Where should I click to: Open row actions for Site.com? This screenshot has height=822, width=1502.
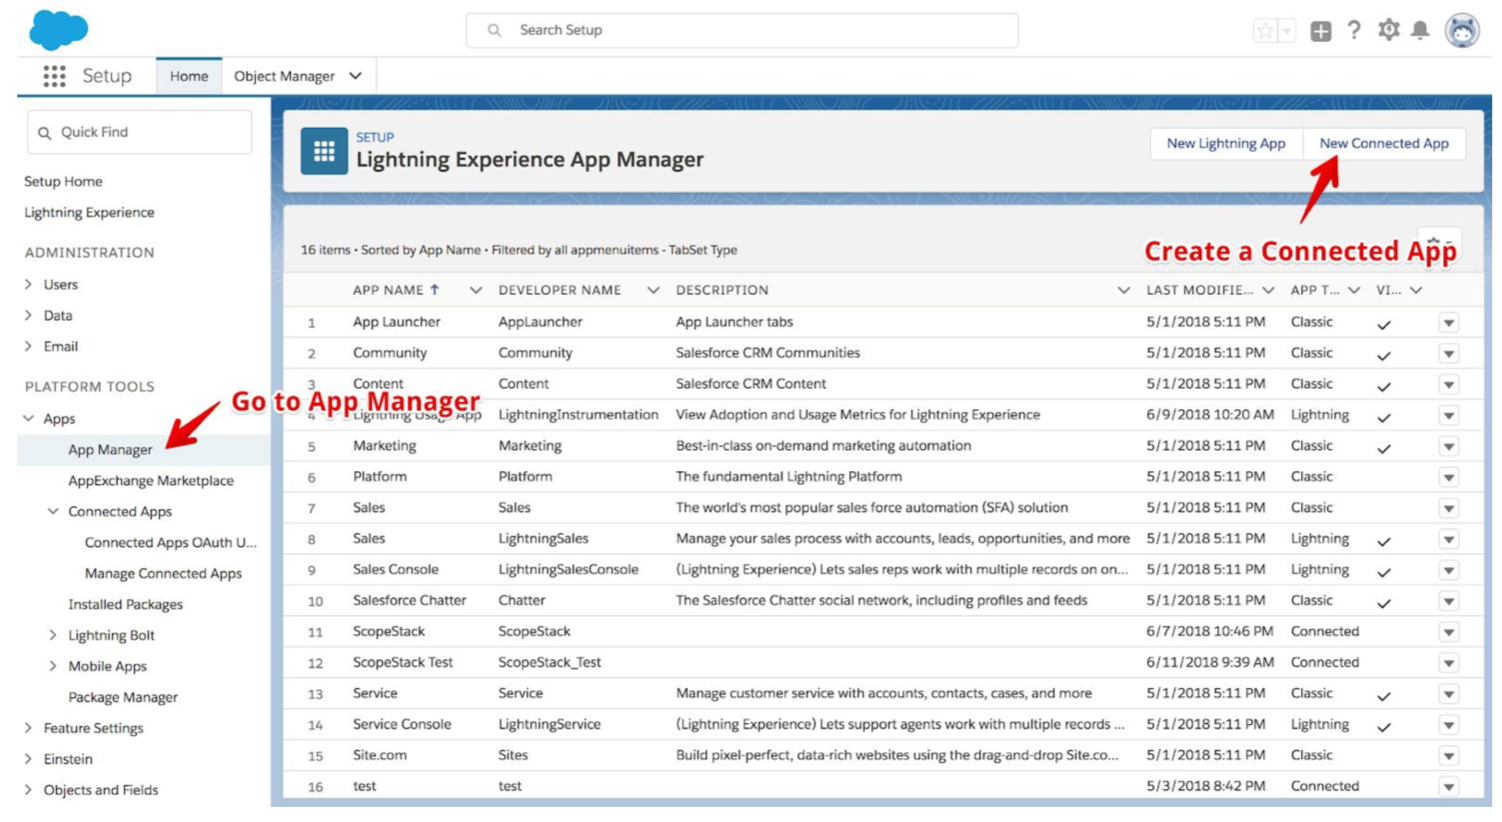point(1449,757)
